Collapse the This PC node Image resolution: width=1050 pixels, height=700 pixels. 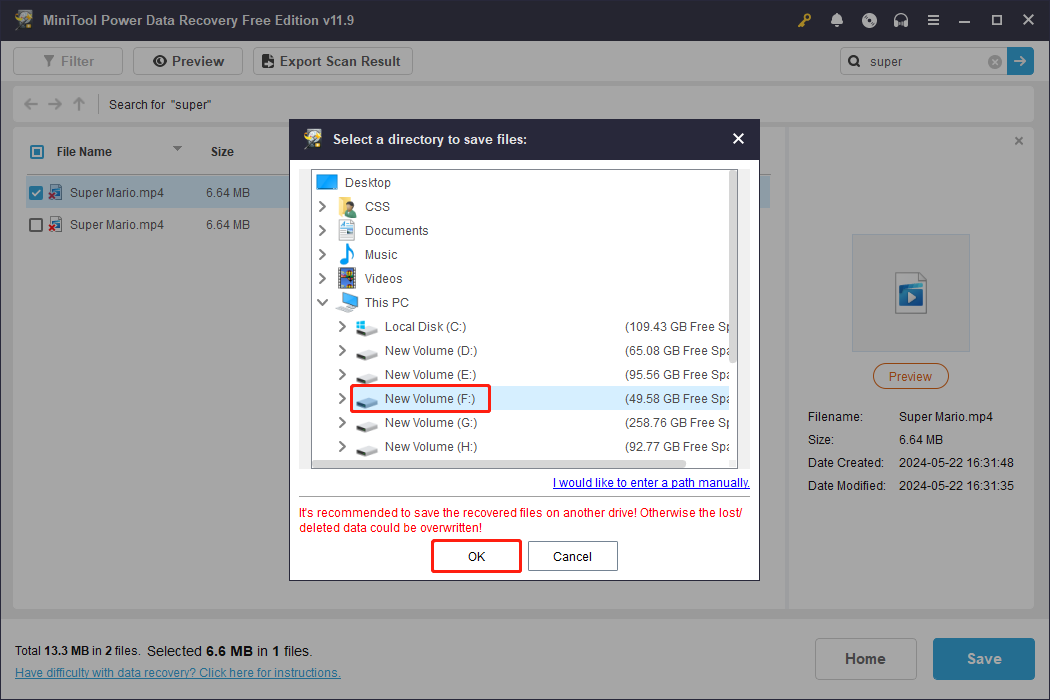[x=323, y=302]
